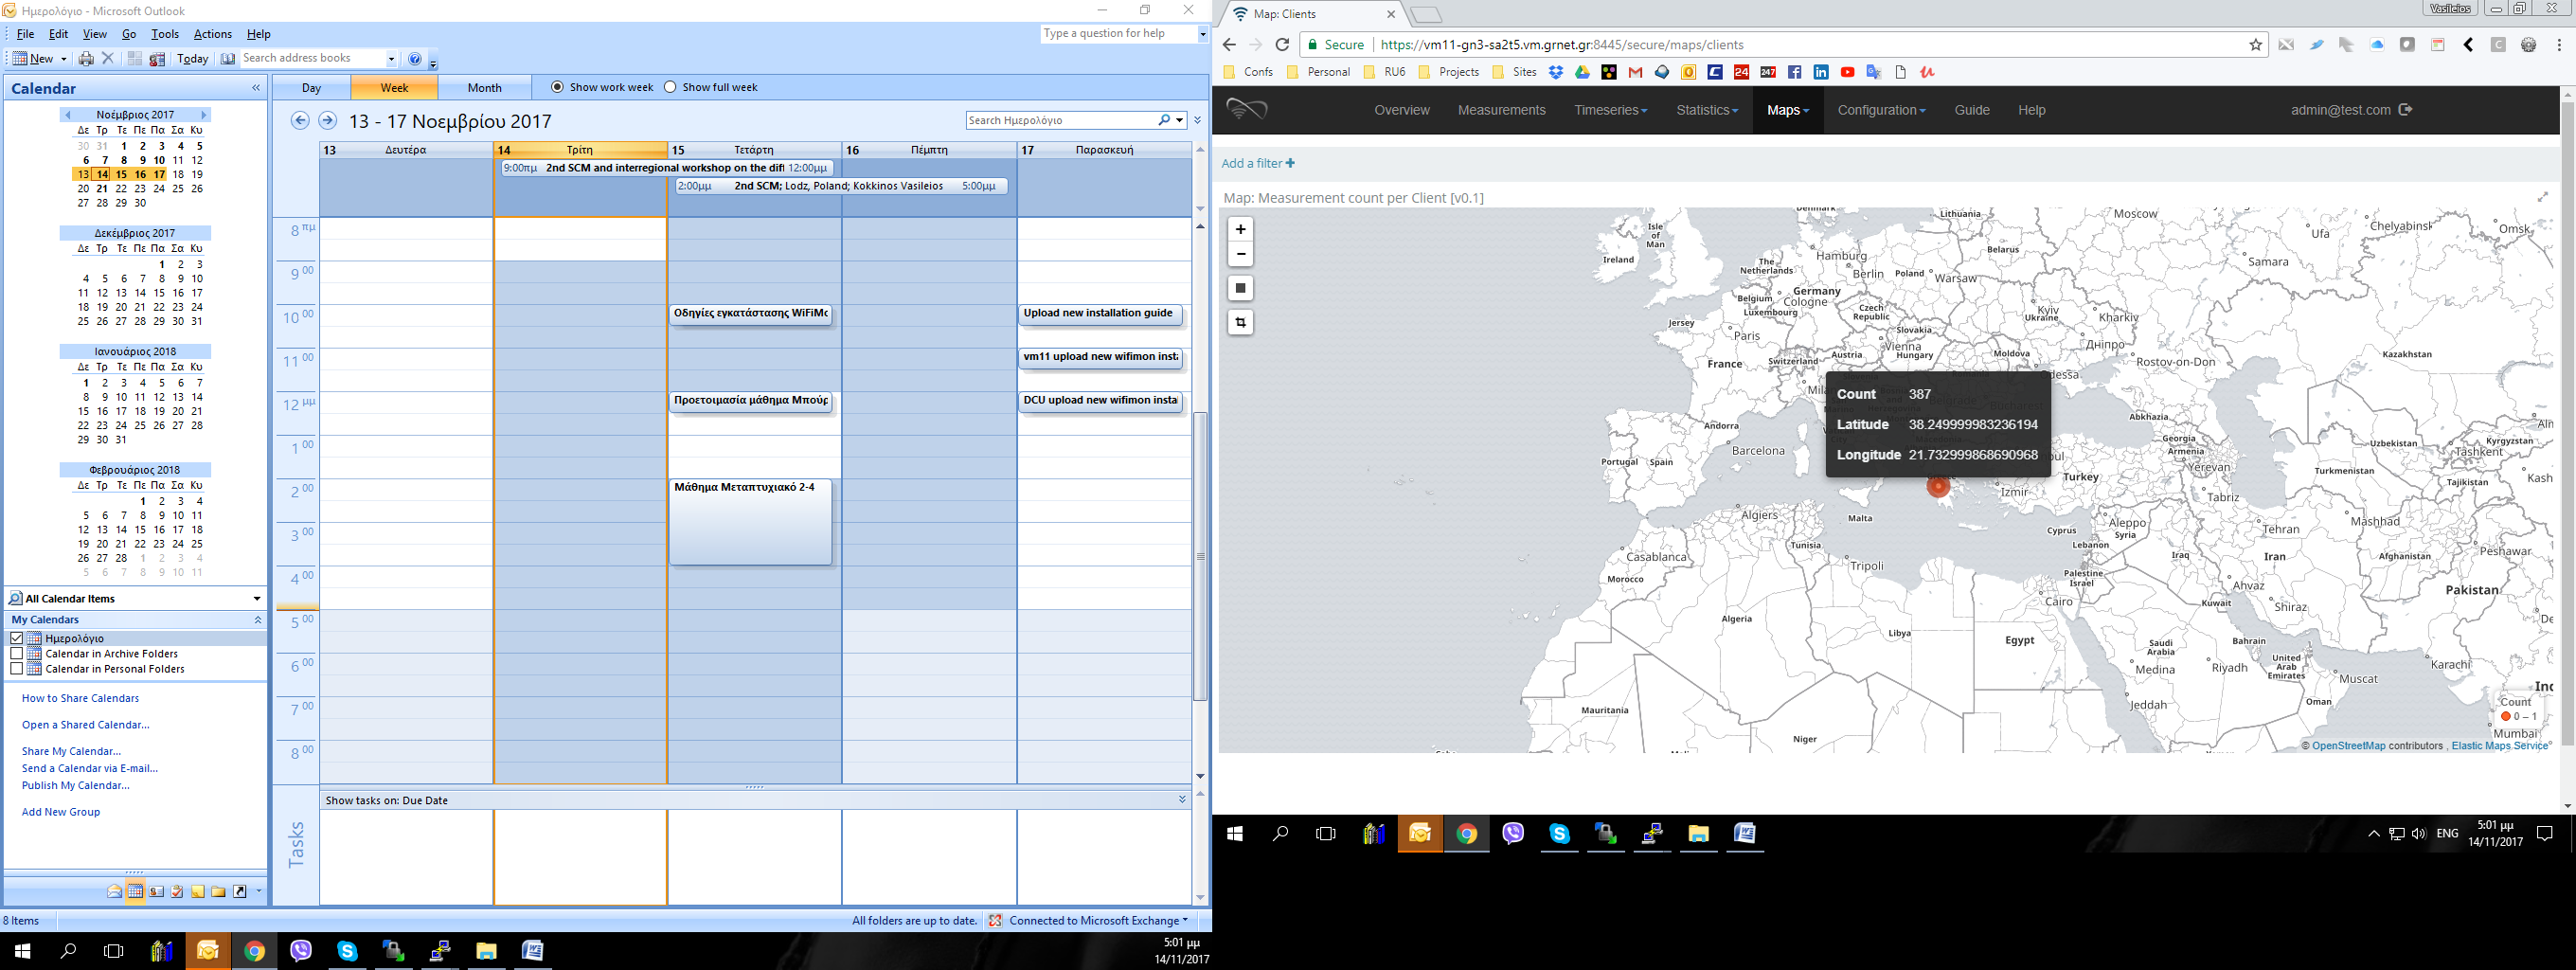Open the Address Book icon in Outlook

coord(228,59)
